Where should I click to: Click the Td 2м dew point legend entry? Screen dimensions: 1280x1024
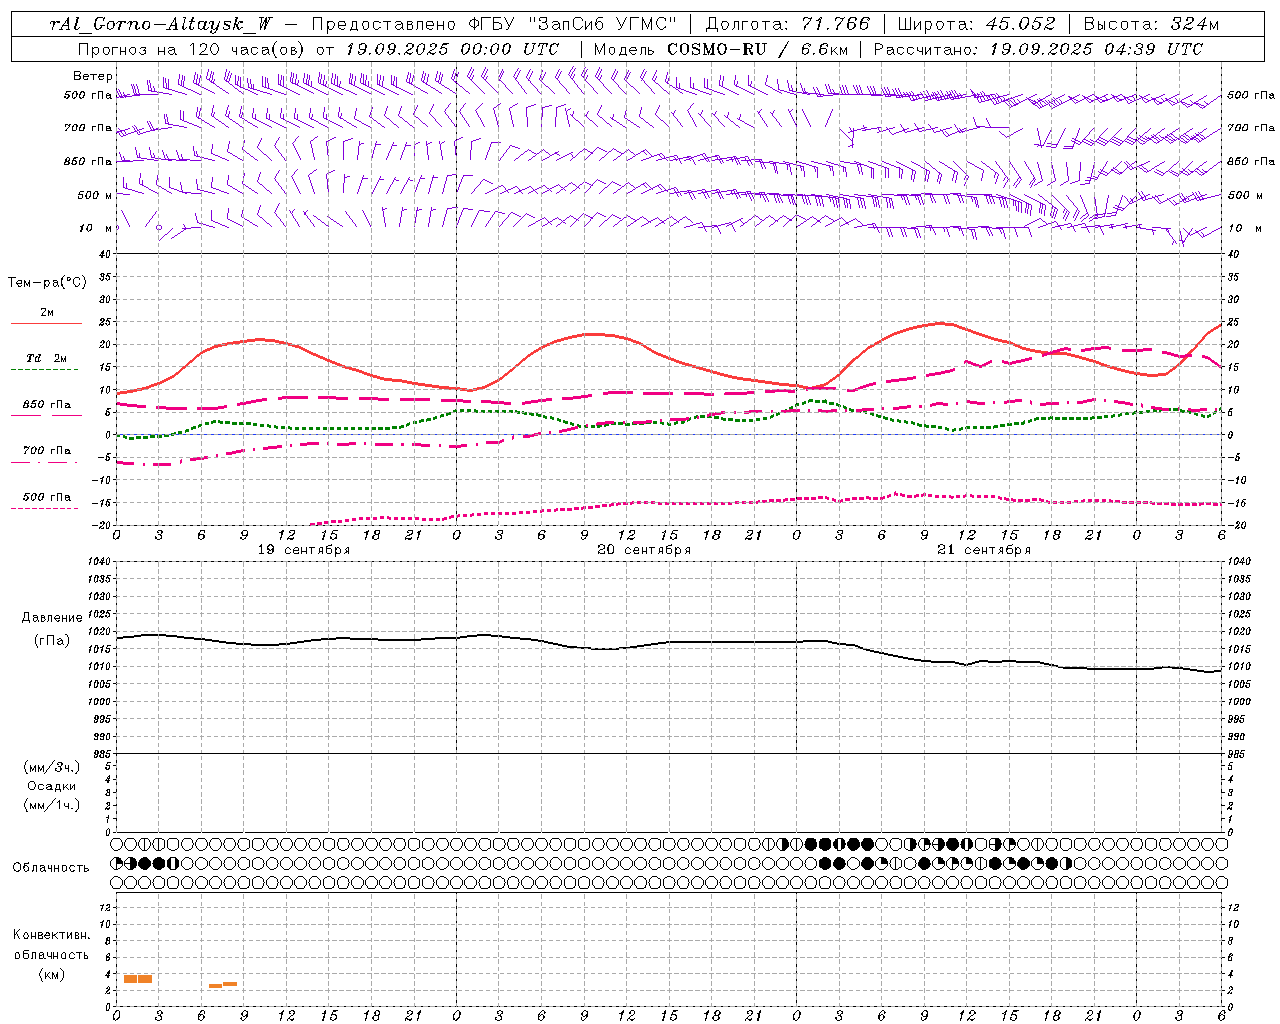47,358
